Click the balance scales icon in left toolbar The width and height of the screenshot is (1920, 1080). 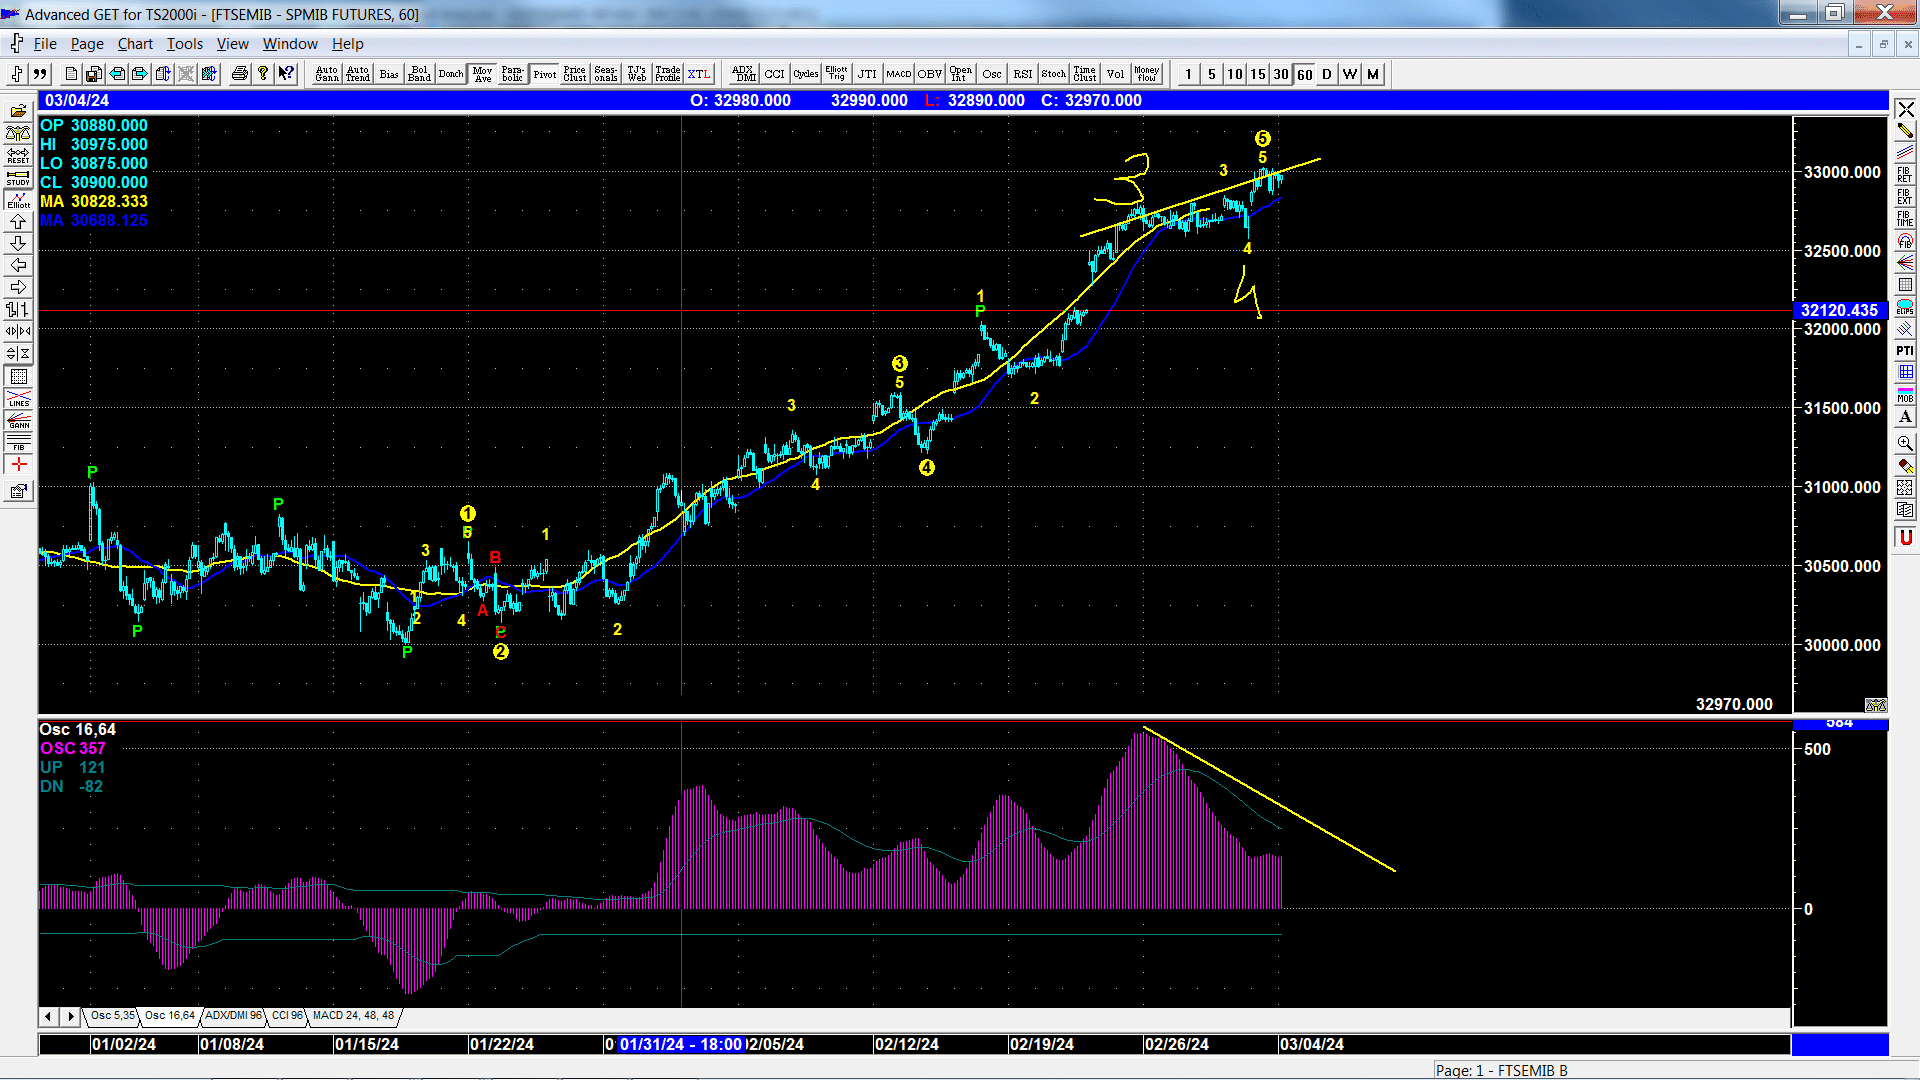(18, 133)
